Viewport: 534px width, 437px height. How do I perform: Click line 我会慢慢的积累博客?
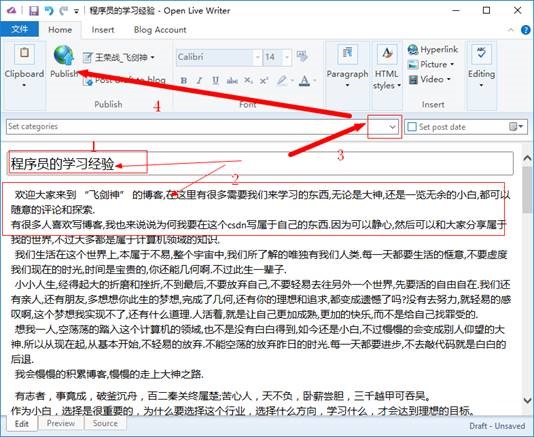[x=109, y=374]
